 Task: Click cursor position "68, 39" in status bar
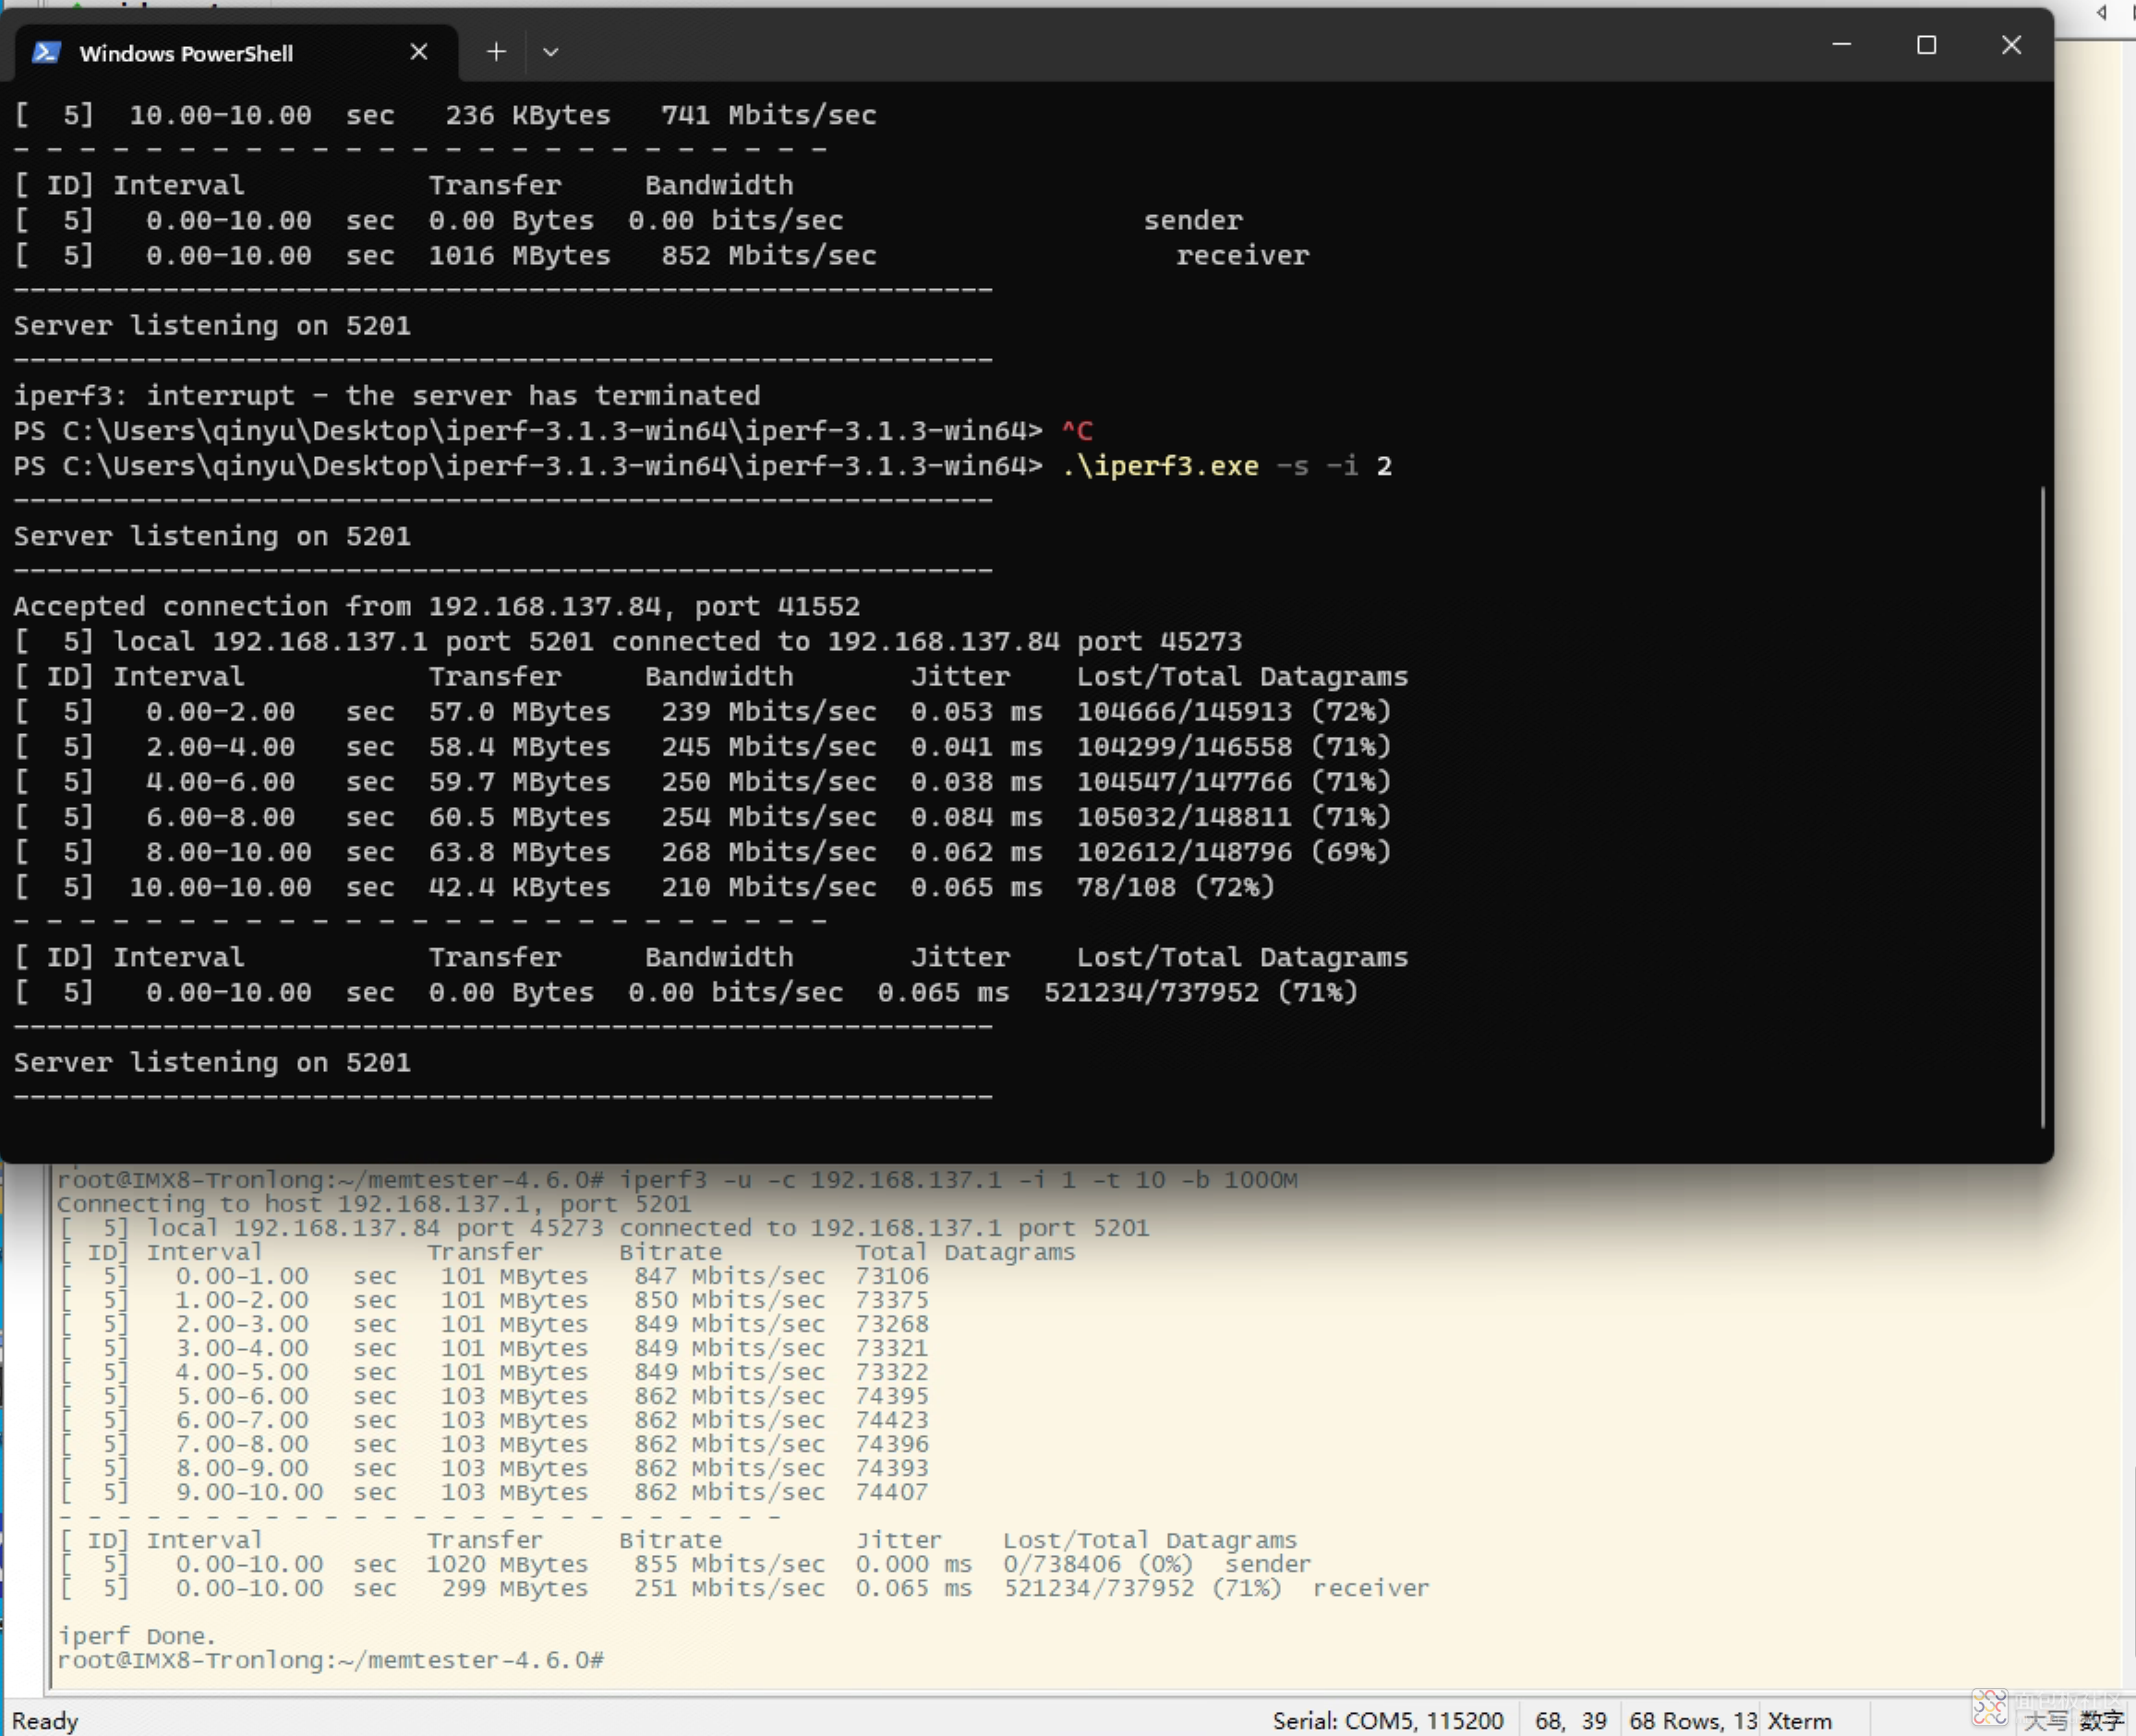point(1571,1720)
